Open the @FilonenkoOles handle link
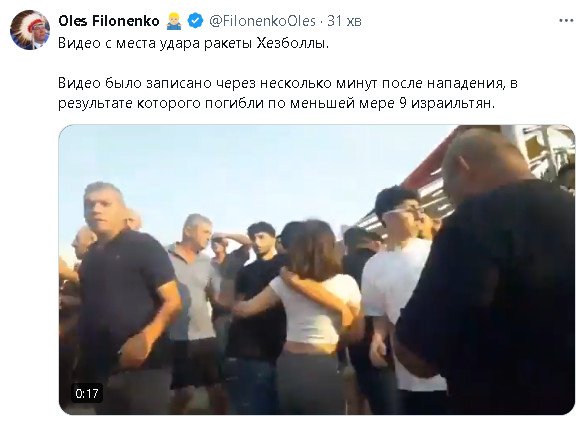 tap(262, 21)
